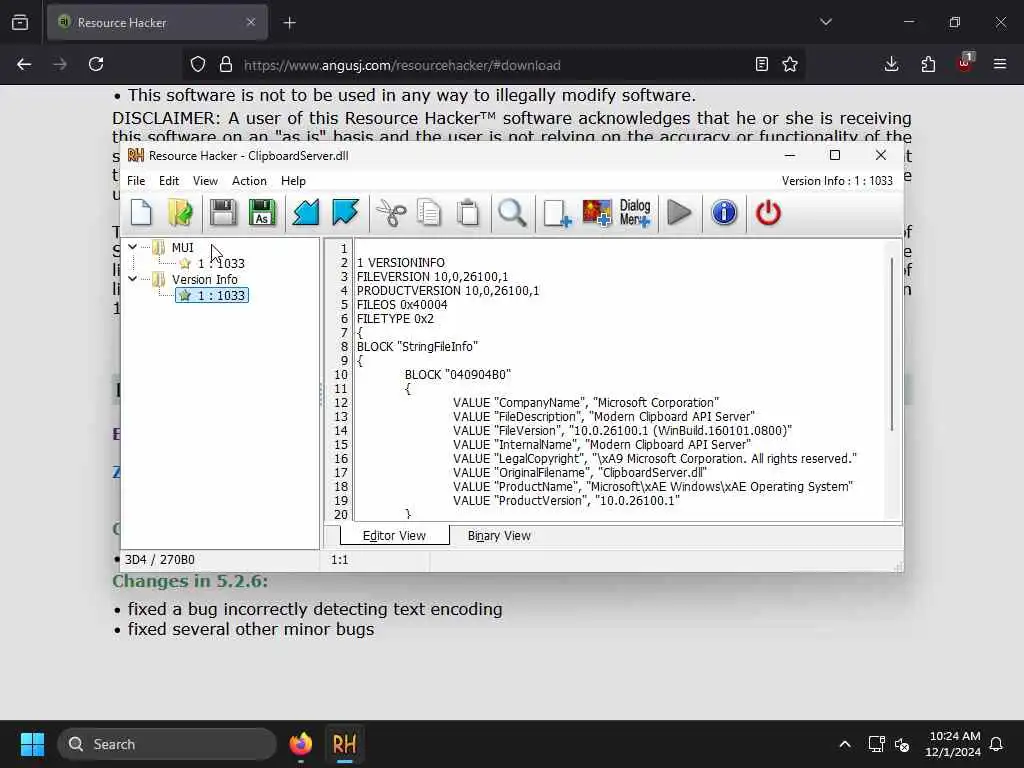
Task: Add image resource with the picture icon
Action: pyautogui.click(x=596, y=213)
